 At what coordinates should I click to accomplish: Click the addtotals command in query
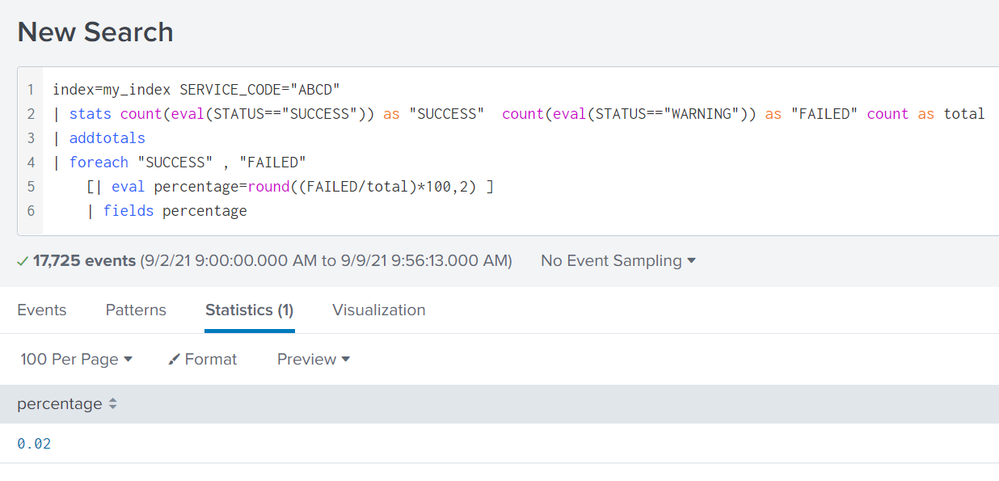[x=107, y=138]
